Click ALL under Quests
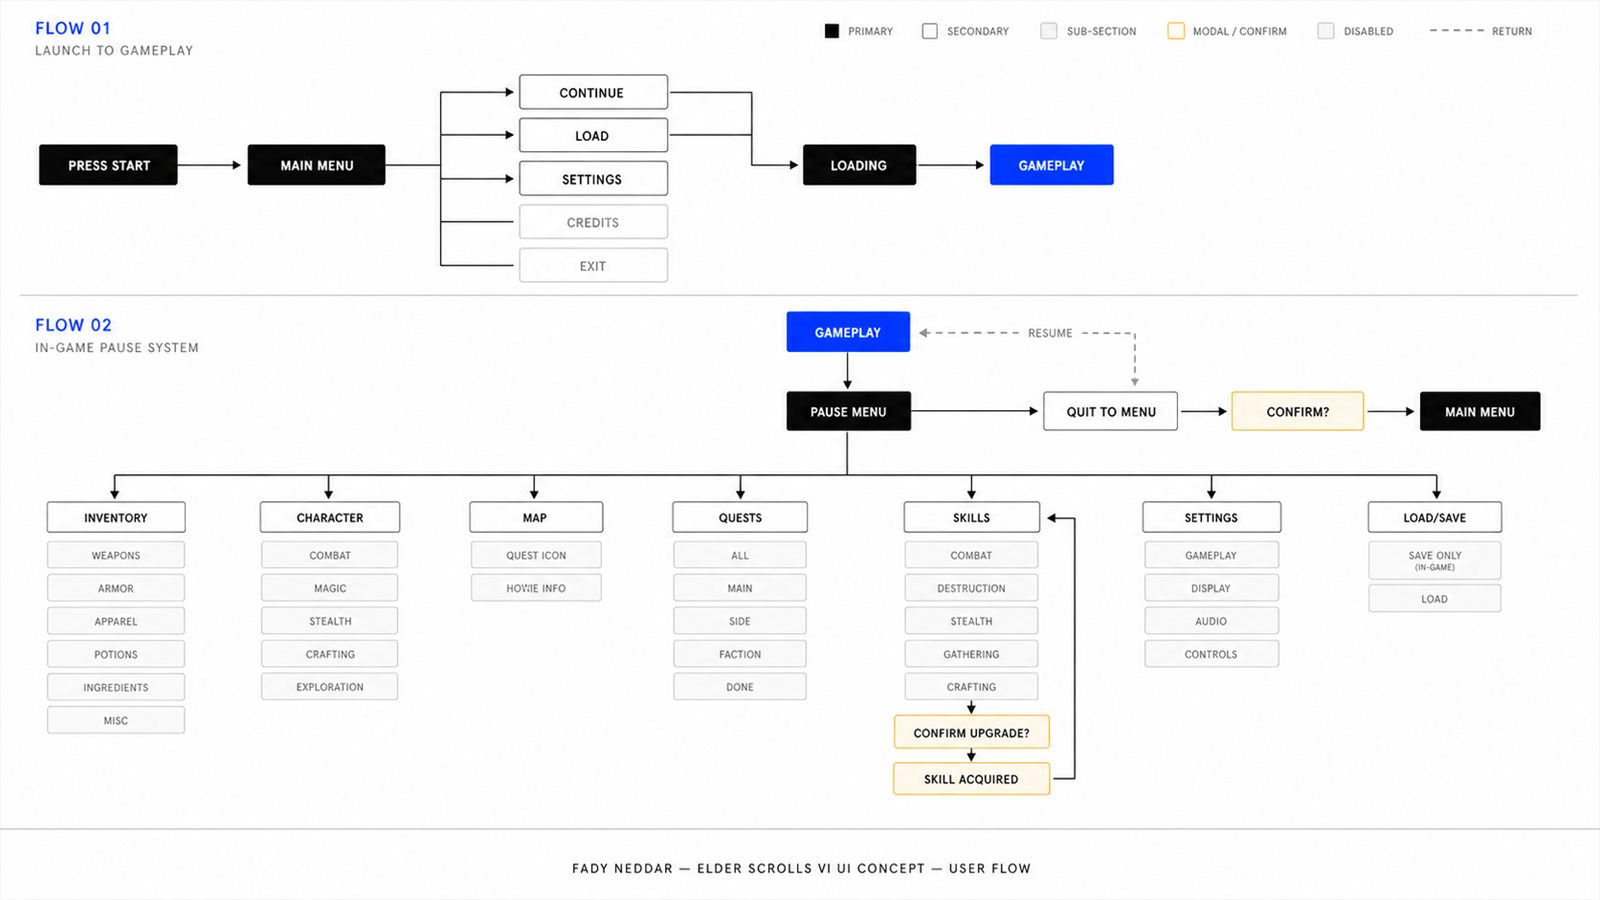Screen dimensions: 1600x900 (x=740, y=555)
